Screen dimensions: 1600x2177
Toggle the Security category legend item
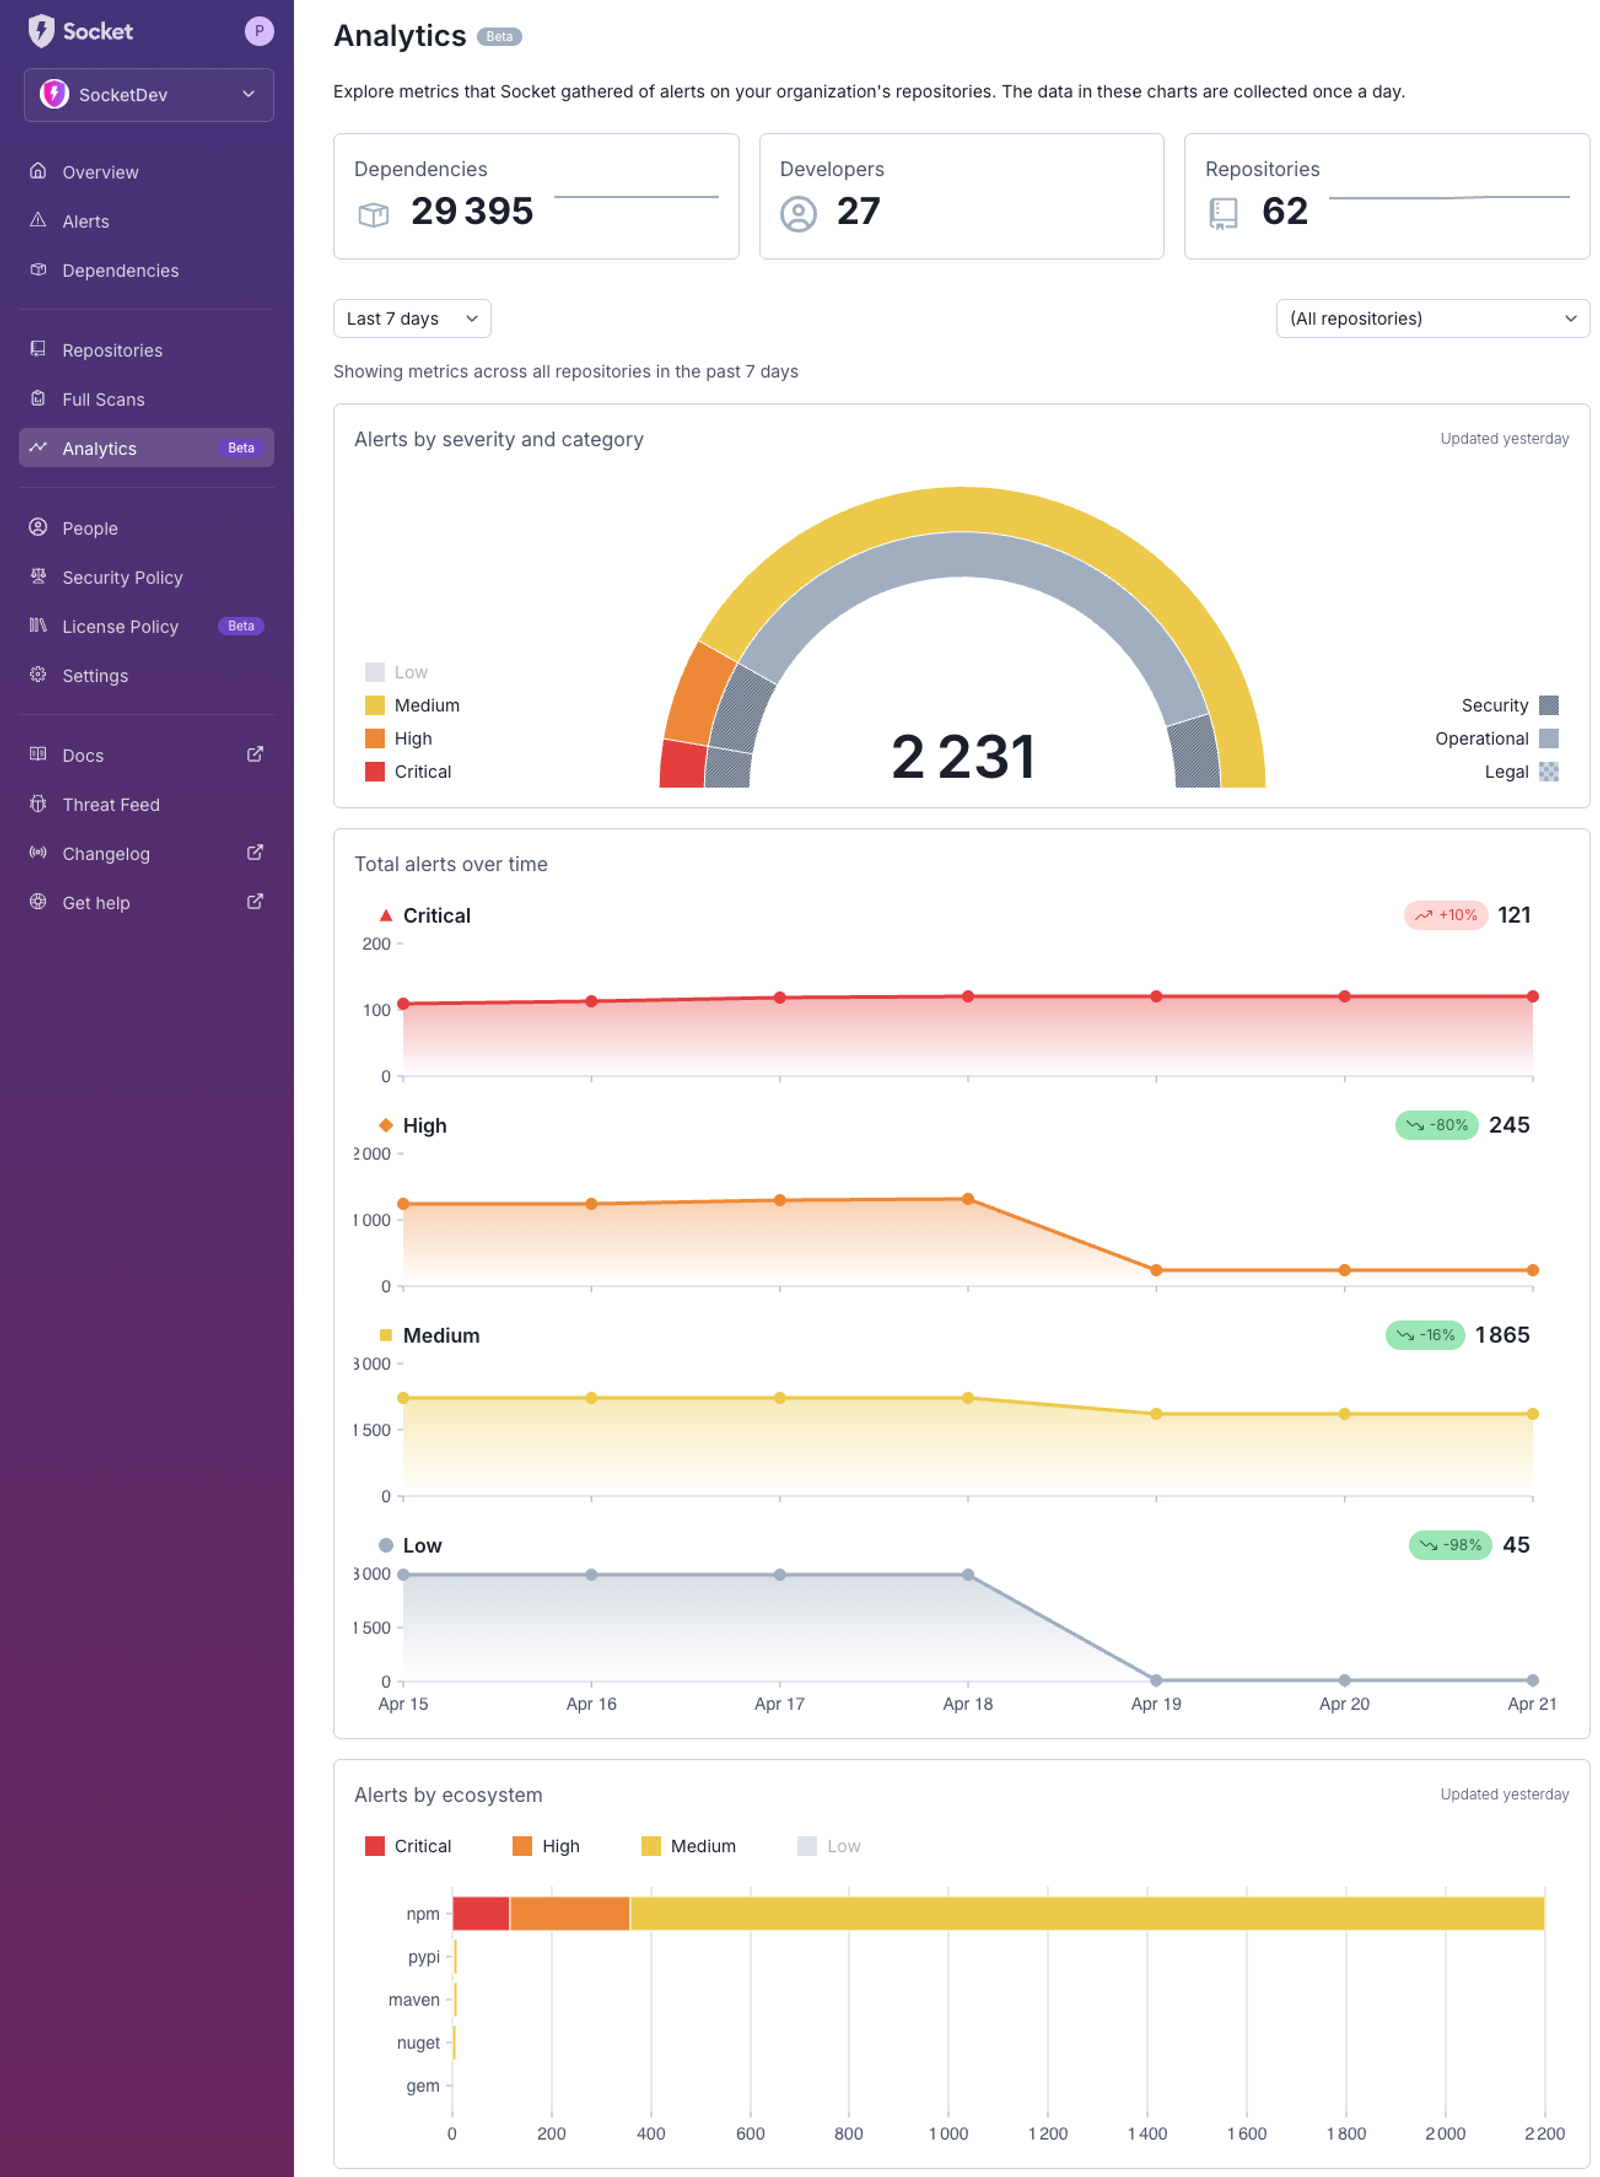[1509, 705]
